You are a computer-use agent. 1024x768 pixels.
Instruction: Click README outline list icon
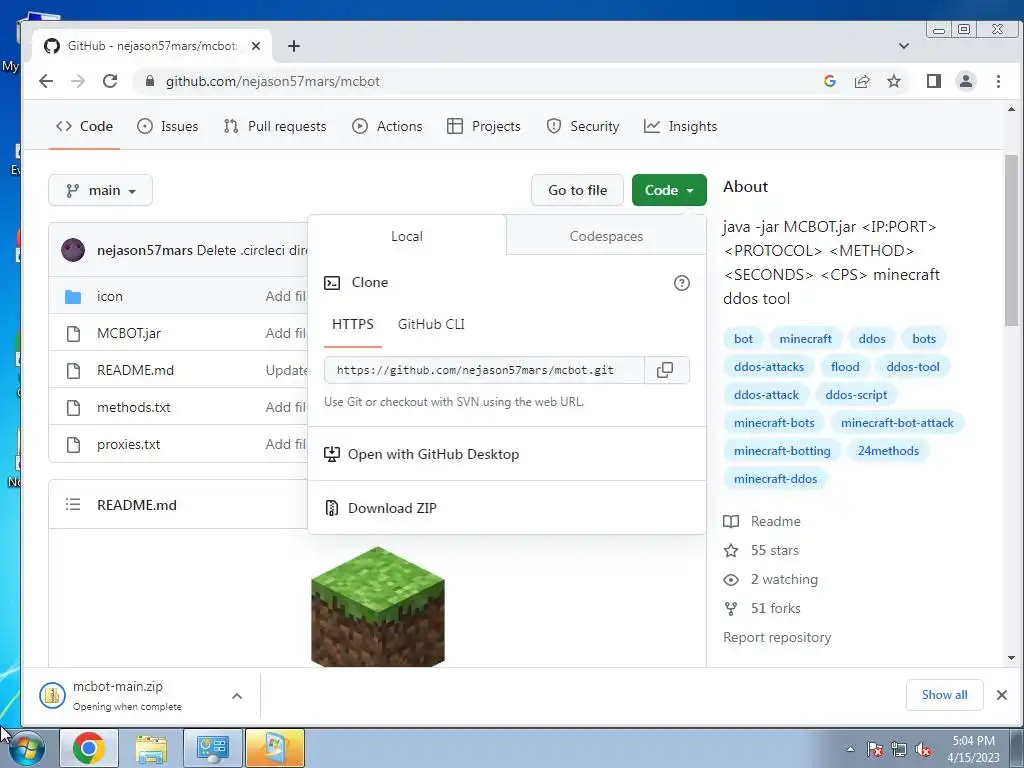72,505
